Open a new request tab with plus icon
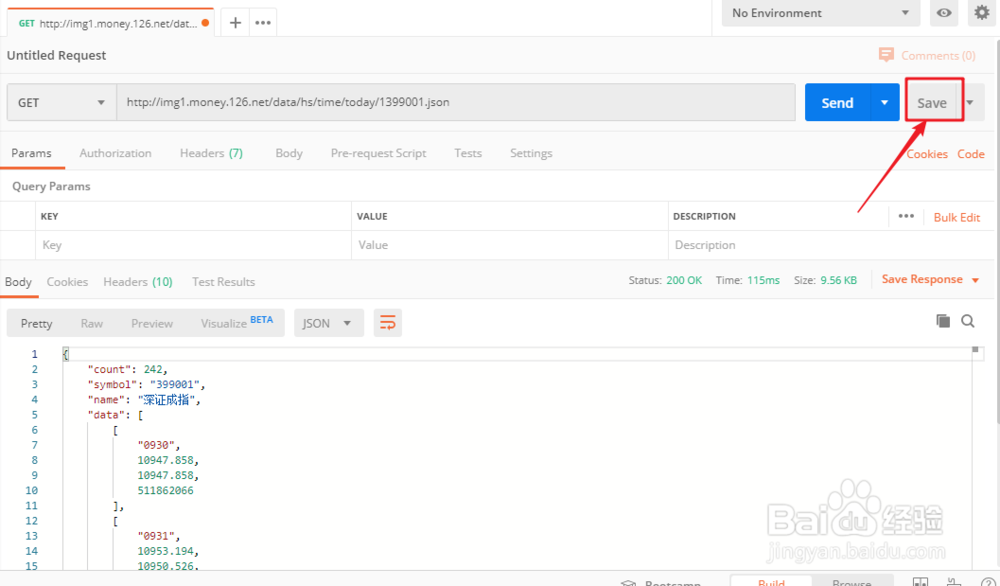 click(235, 23)
